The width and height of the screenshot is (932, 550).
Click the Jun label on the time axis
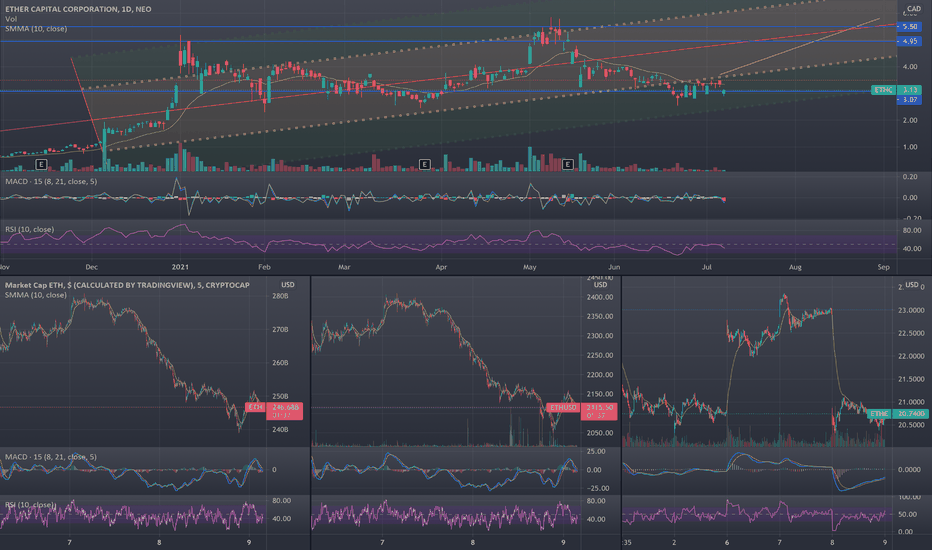pyautogui.click(x=614, y=267)
